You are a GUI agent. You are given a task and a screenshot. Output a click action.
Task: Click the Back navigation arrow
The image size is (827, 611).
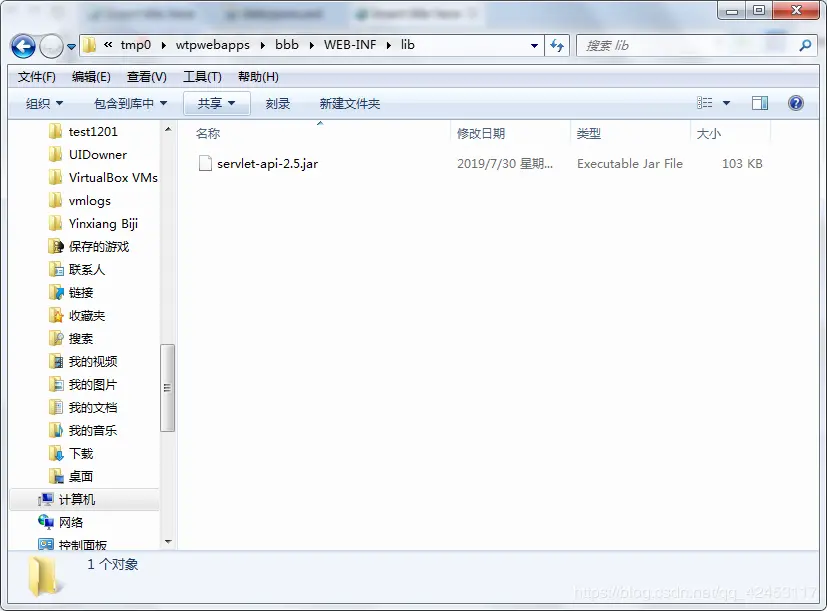pyautogui.click(x=22, y=45)
